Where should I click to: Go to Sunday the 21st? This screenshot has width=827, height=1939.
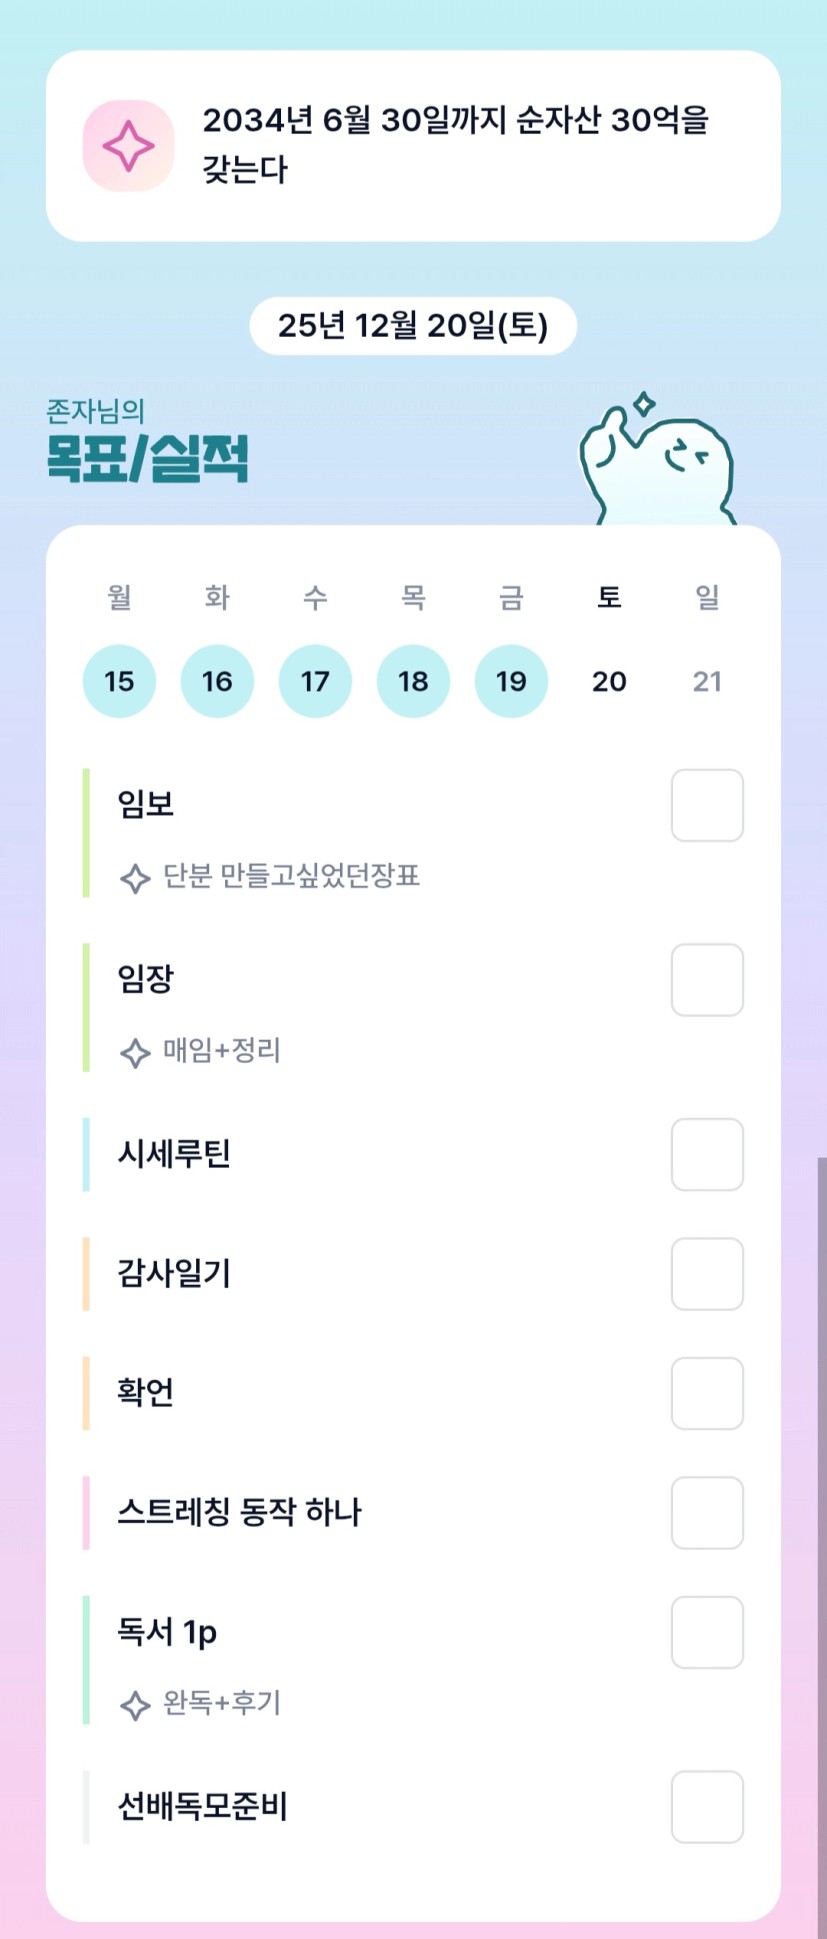click(707, 681)
